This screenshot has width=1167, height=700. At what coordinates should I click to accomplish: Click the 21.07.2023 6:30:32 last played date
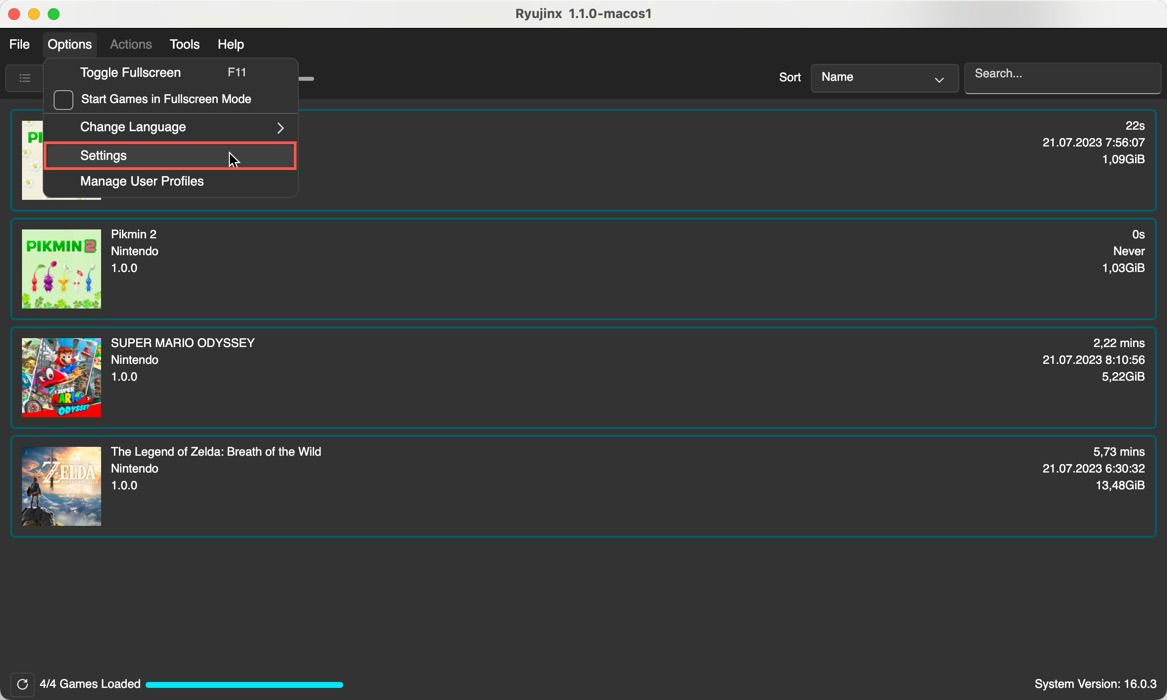point(1093,469)
